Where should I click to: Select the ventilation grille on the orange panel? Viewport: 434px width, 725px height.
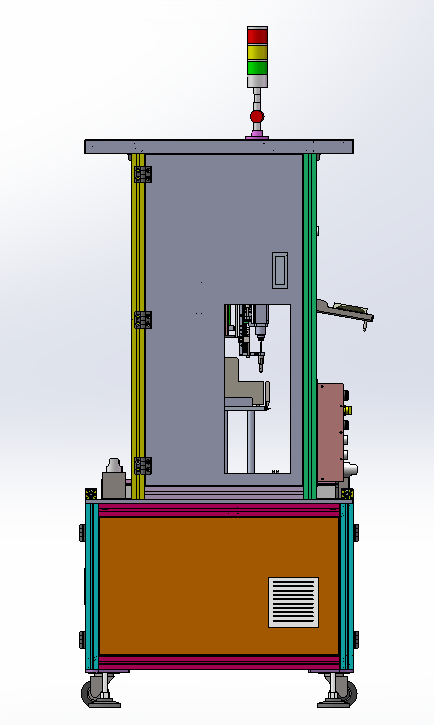293,602
